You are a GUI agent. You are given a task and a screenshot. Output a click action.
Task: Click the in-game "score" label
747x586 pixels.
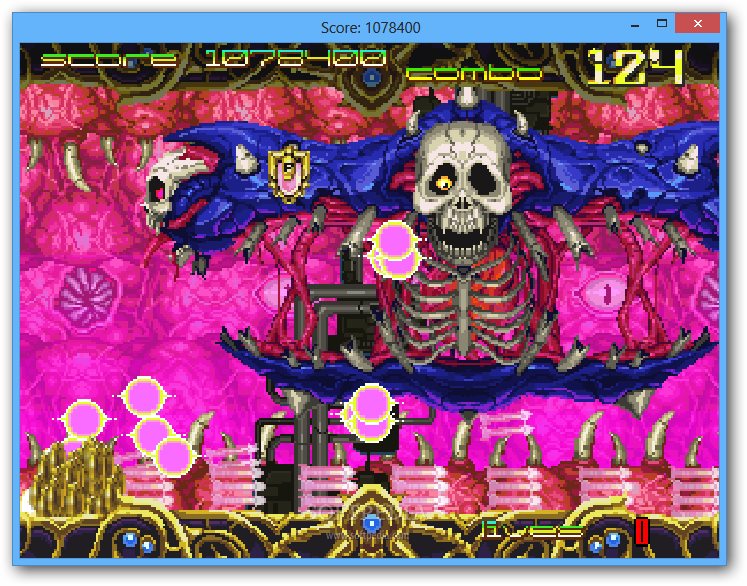coord(109,59)
